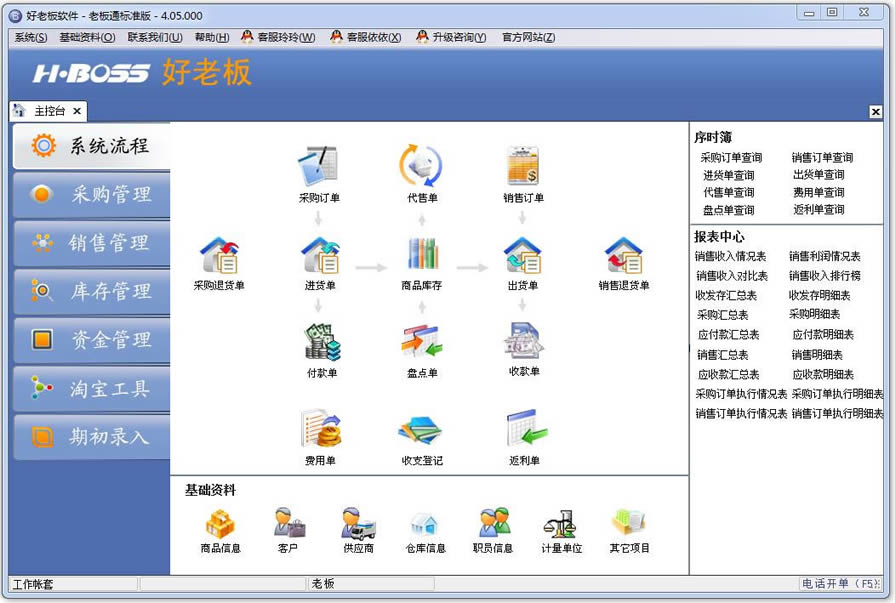Open the 仓库信息 warehouse icon

click(x=425, y=525)
